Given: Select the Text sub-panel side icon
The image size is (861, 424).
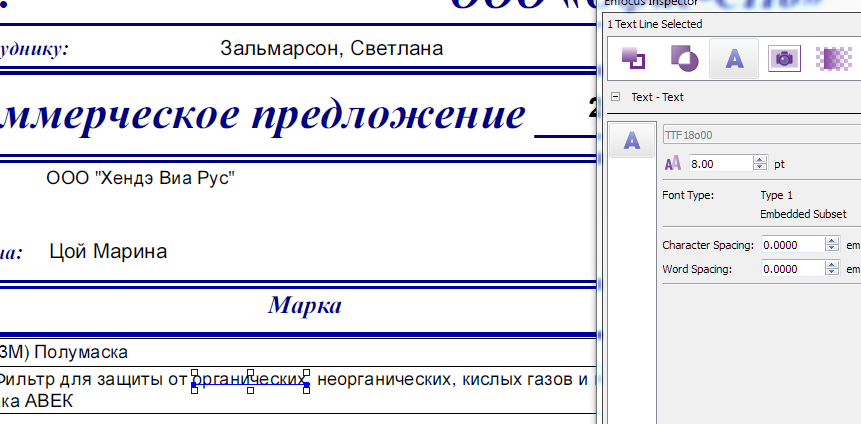Looking at the screenshot, I should tap(632, 141).
